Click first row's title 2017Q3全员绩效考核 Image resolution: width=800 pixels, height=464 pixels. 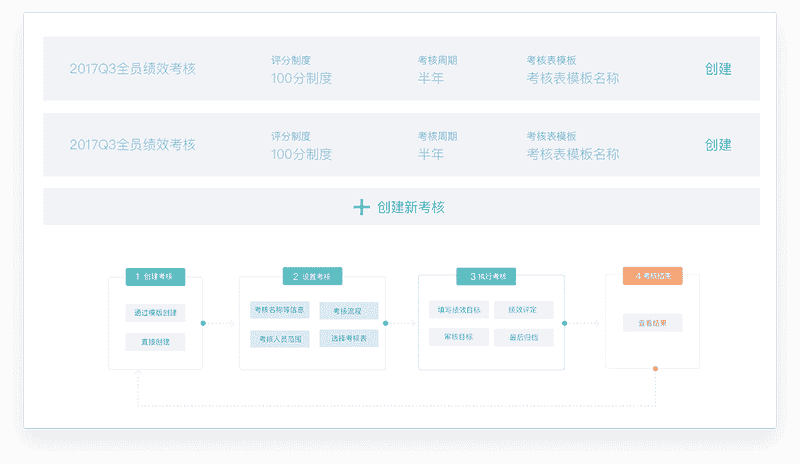coord(133,69)
